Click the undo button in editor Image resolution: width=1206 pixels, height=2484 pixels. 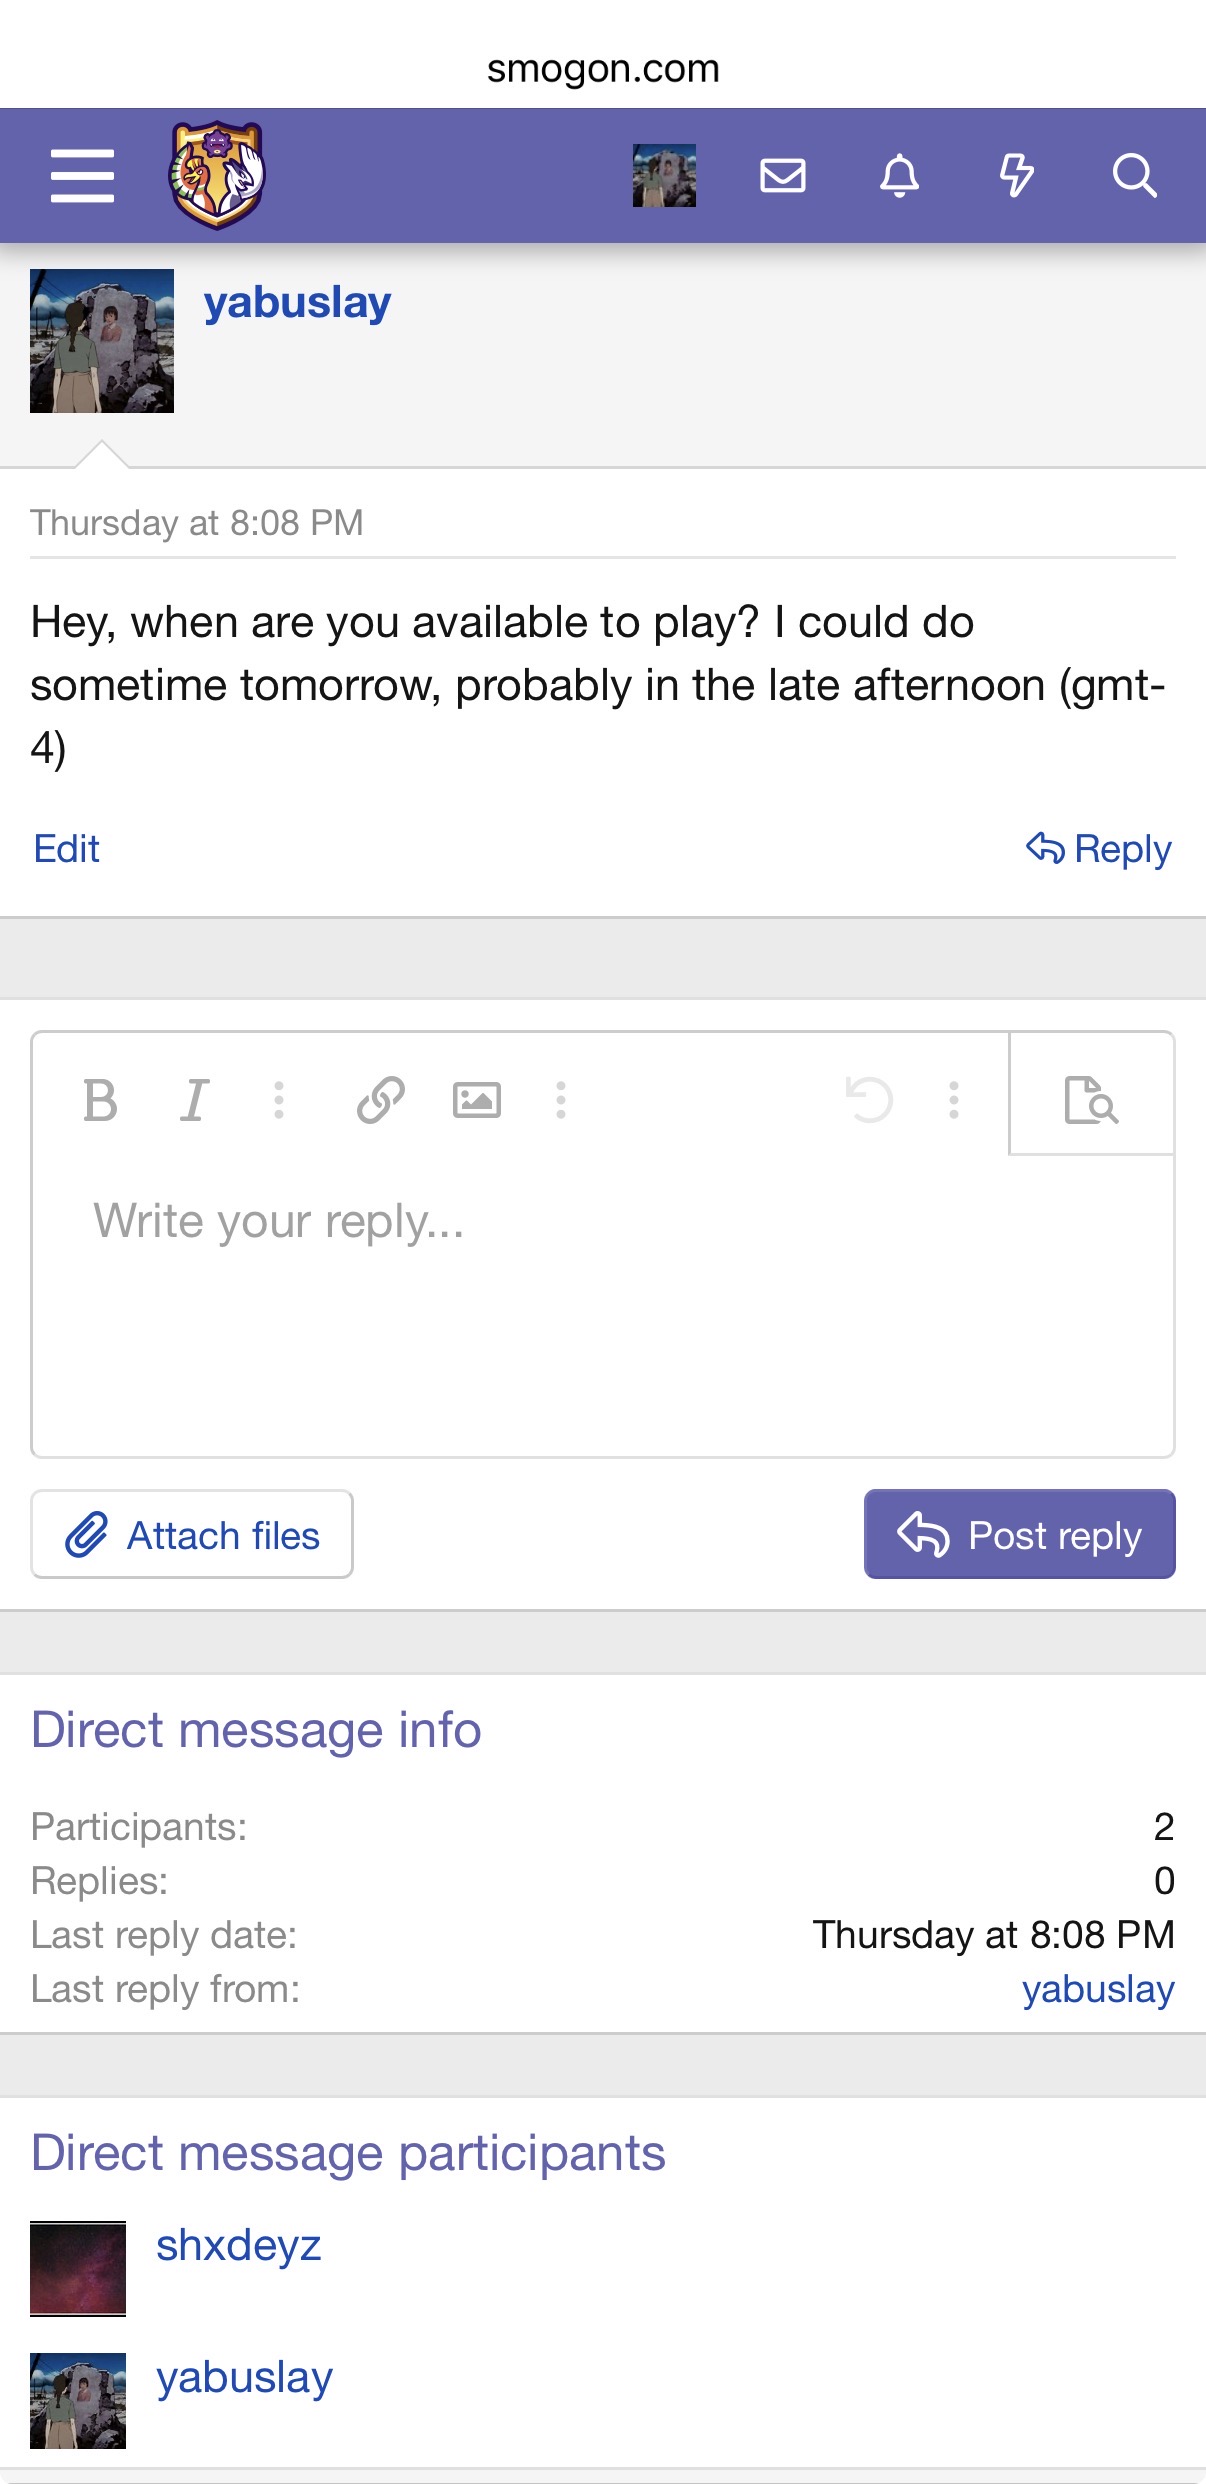click(x=868, y=1101)
